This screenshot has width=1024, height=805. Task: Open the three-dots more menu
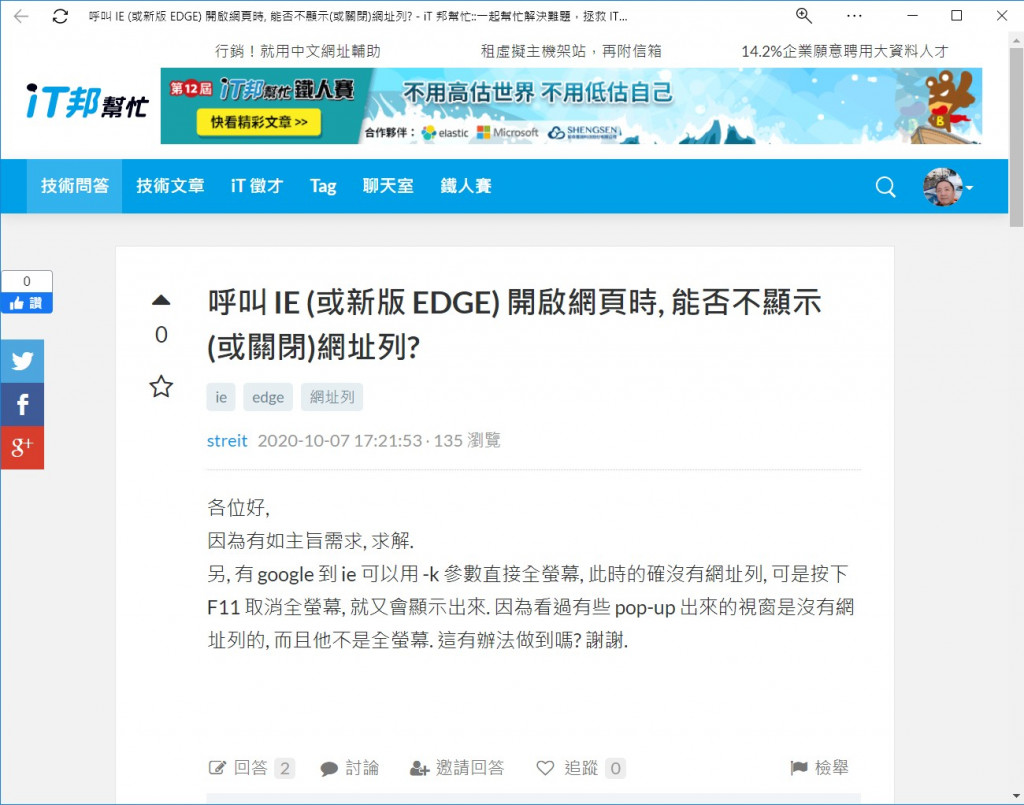pyautogui.click(x=854, y=16)
